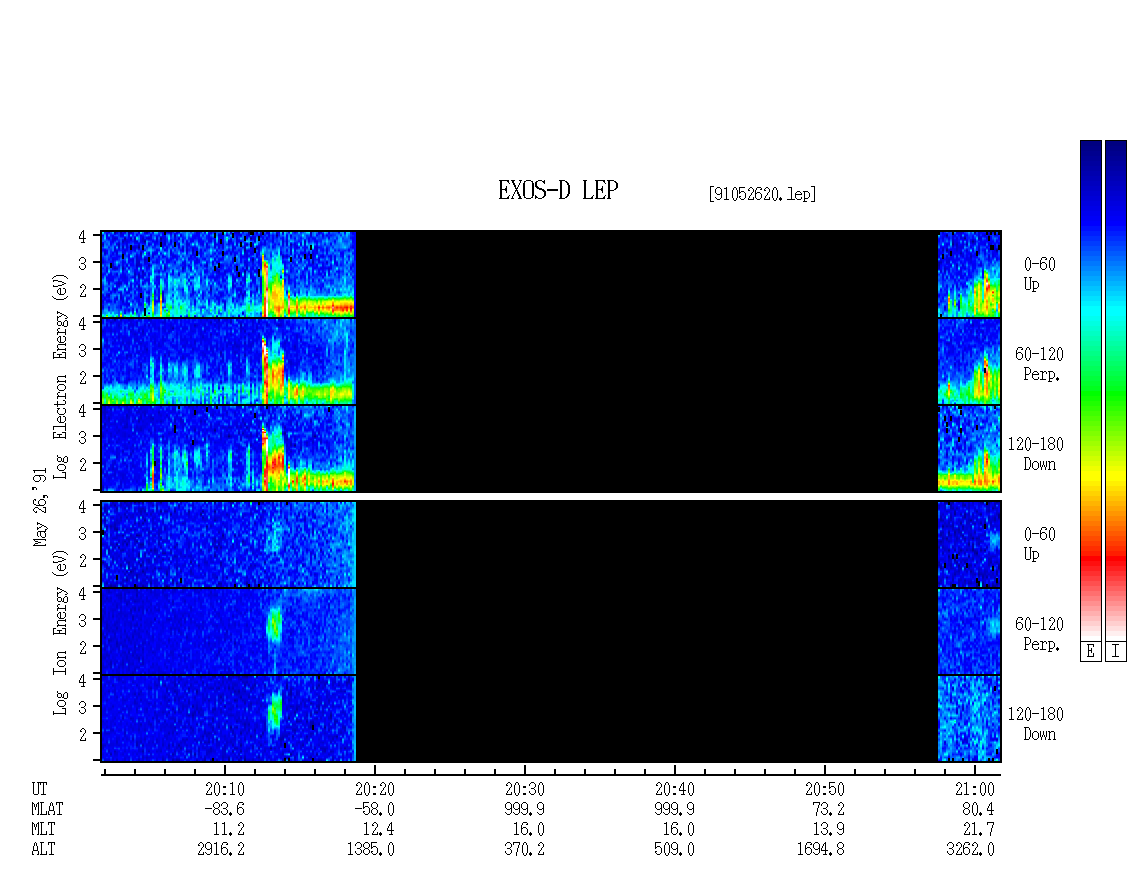This screenshot has height=875, width=1130.
Task: Click the electron "0-60 Up" pitch angle label
Action: (x=1039, y=274)
